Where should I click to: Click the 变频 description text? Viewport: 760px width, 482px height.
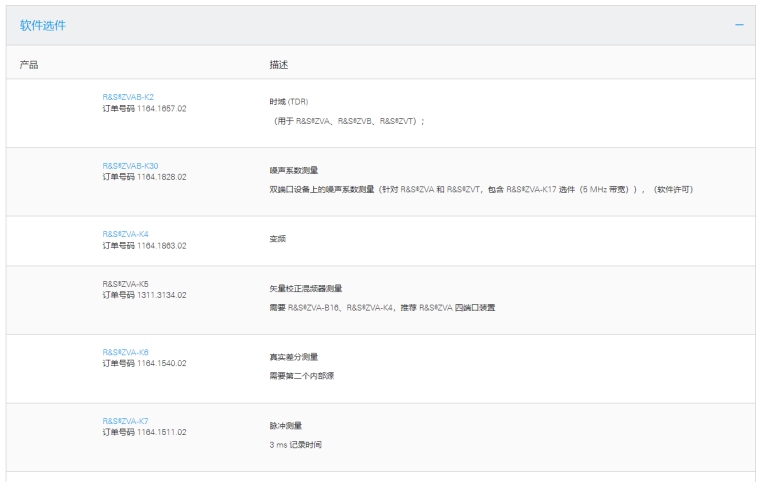[x=278, y=240]
